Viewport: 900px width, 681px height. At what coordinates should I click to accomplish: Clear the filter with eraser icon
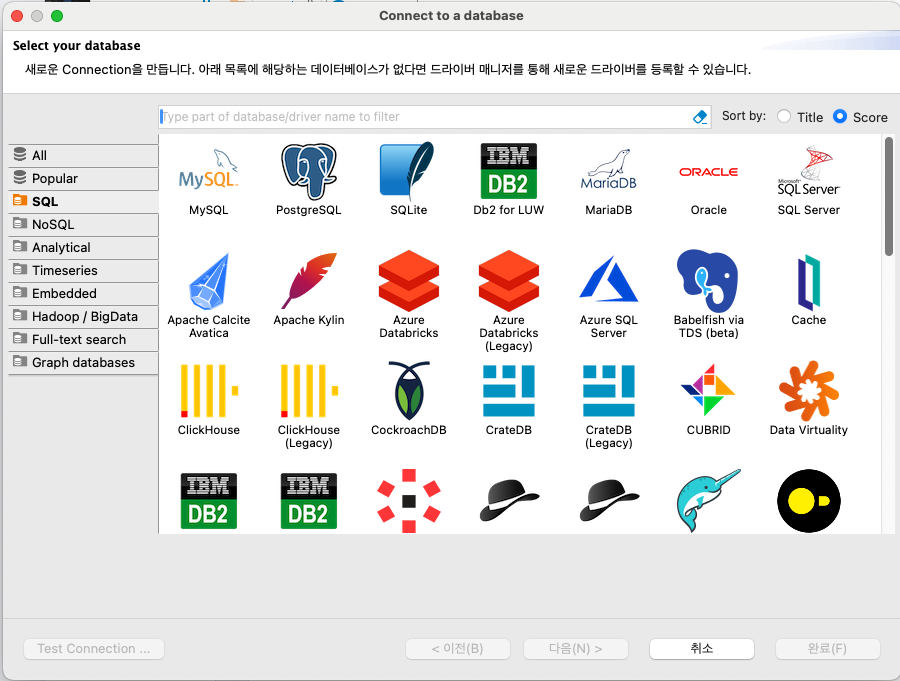(700, 117)
